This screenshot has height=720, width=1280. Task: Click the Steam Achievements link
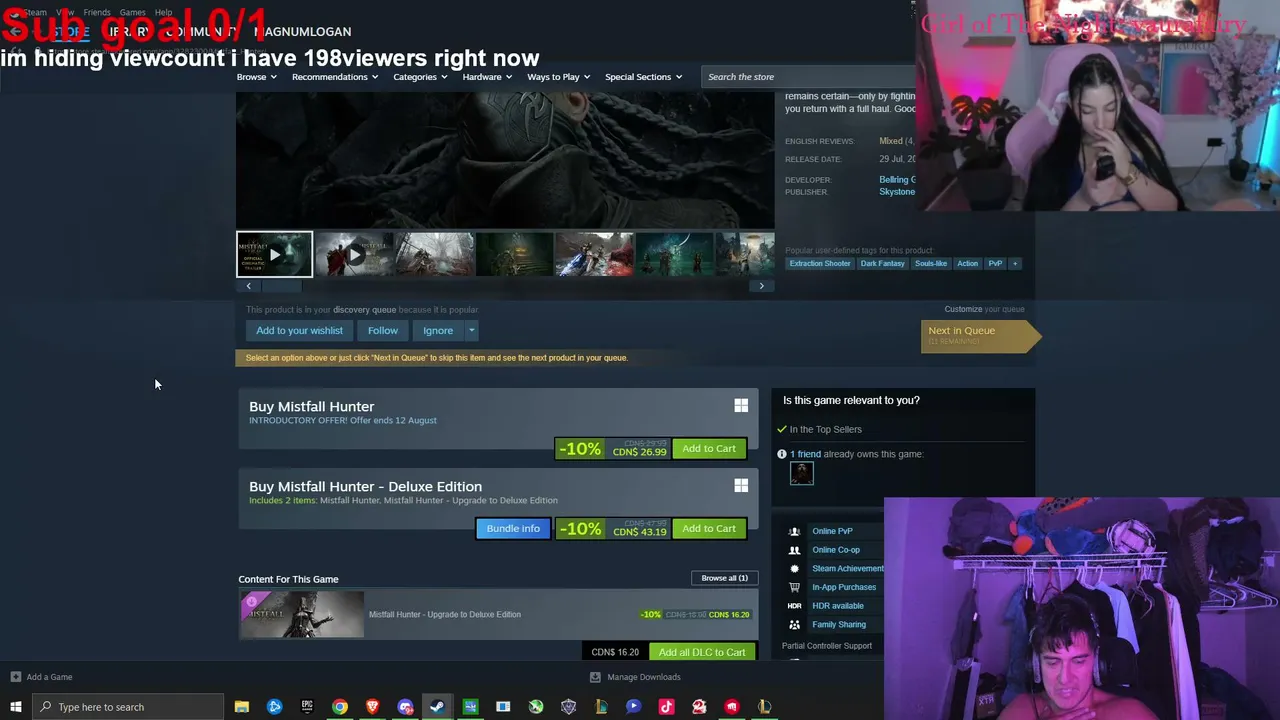point(848,569)
